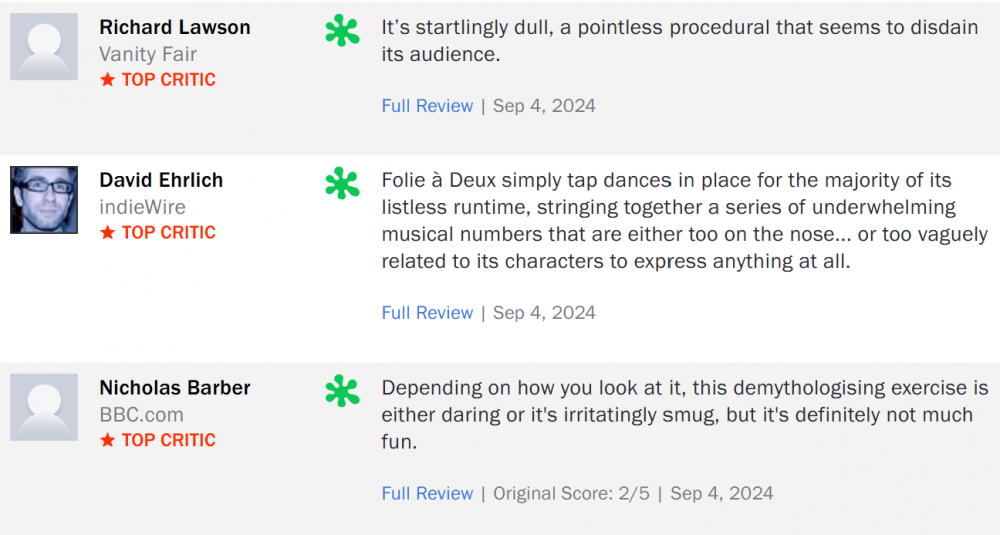Open David Ehrlich's profile photo

[44, 200]
